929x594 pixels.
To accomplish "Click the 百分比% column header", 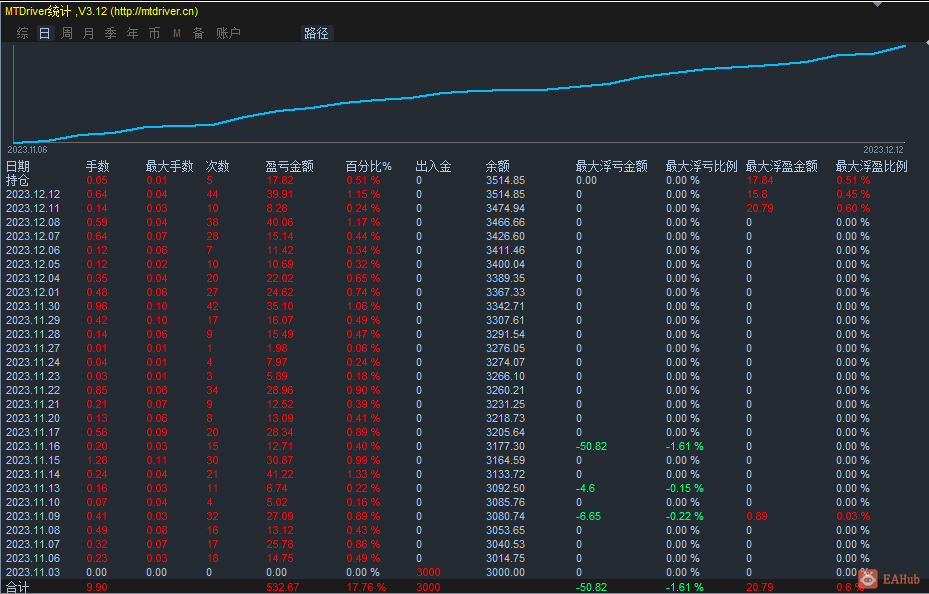I will point(369,166).
